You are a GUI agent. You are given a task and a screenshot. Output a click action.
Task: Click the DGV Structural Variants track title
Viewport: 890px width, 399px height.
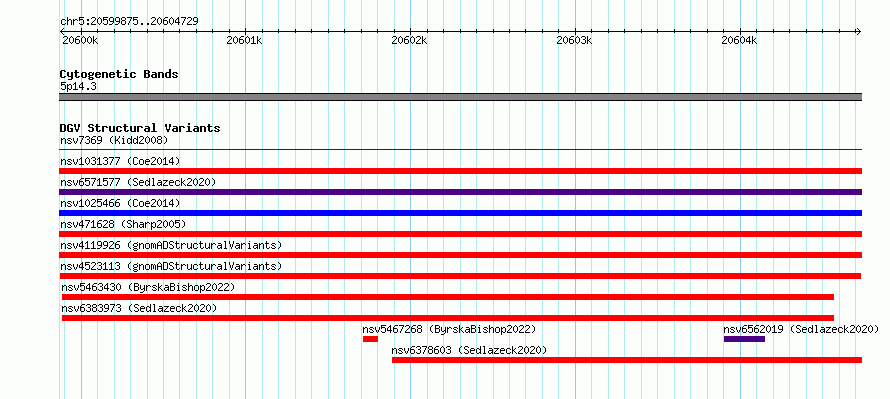pyautogui.click(x=140, y=128)
